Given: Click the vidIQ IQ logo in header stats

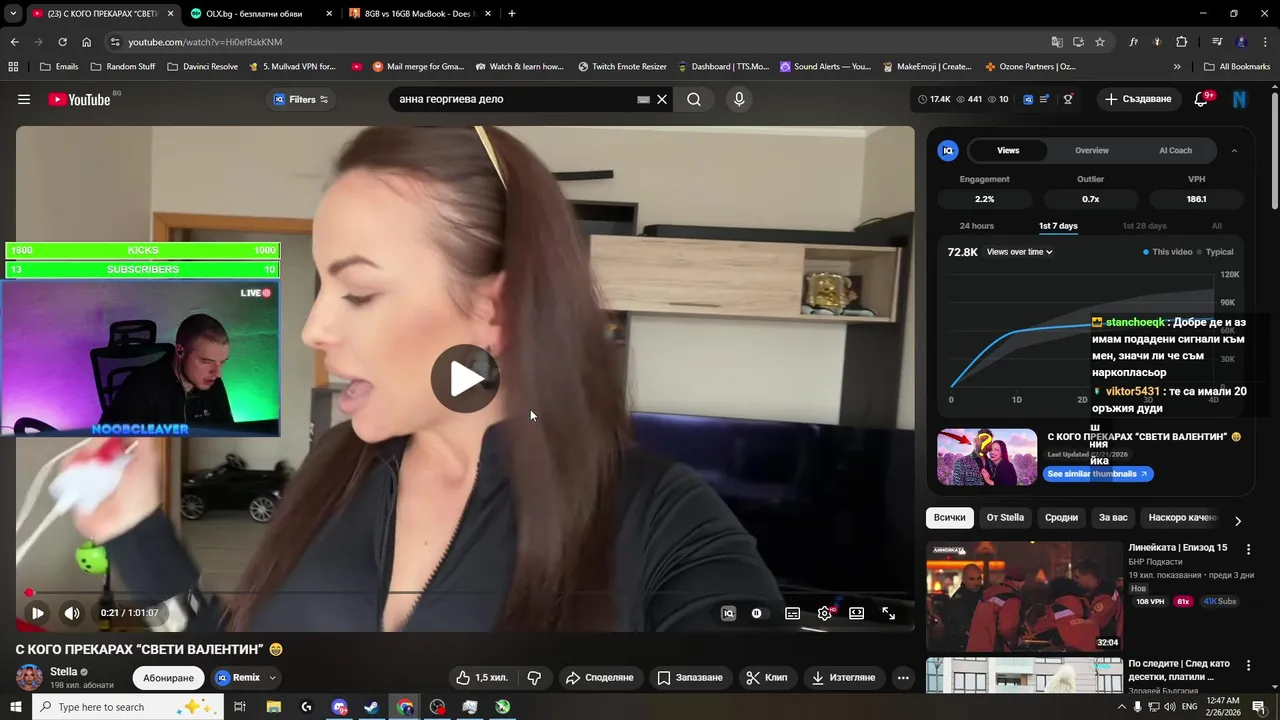Looking at the screenshot, I should tap(1027, 99).
